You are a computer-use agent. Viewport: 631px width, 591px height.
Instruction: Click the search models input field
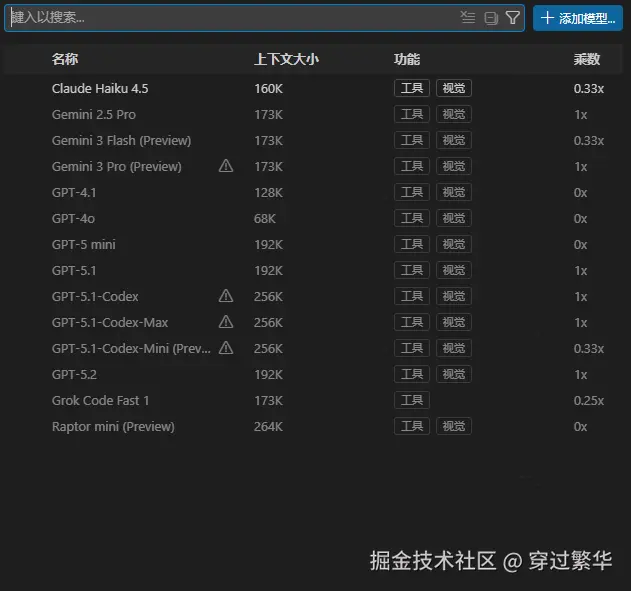[x=264, y=18]
